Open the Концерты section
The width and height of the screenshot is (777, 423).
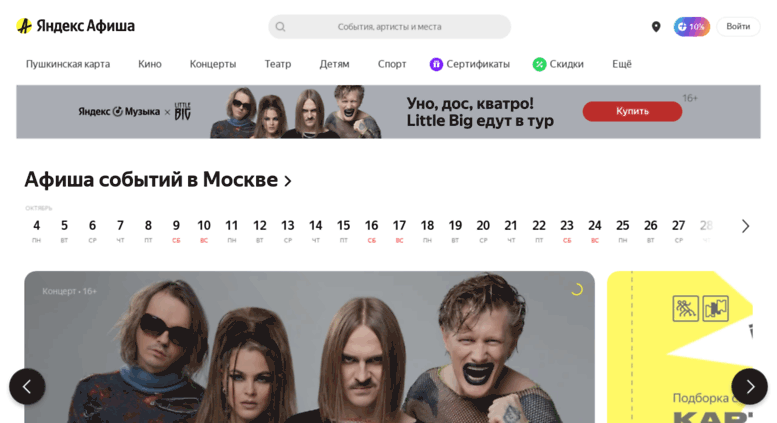(213, 64)
